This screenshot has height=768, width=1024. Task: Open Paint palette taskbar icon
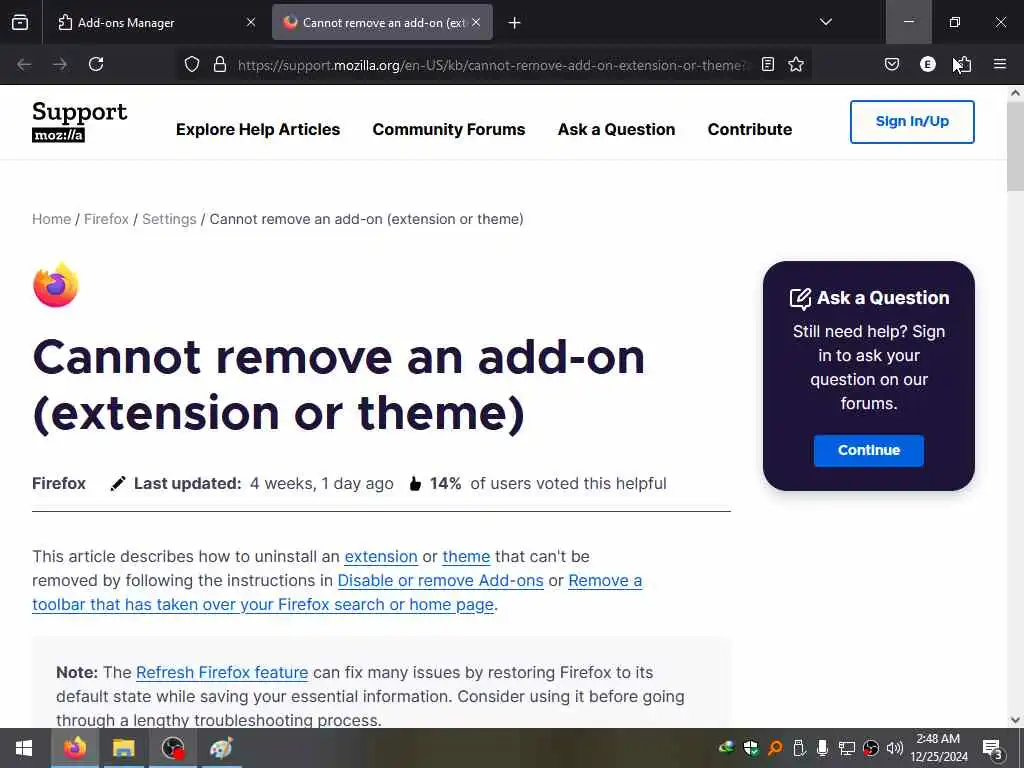pos(221,748)
